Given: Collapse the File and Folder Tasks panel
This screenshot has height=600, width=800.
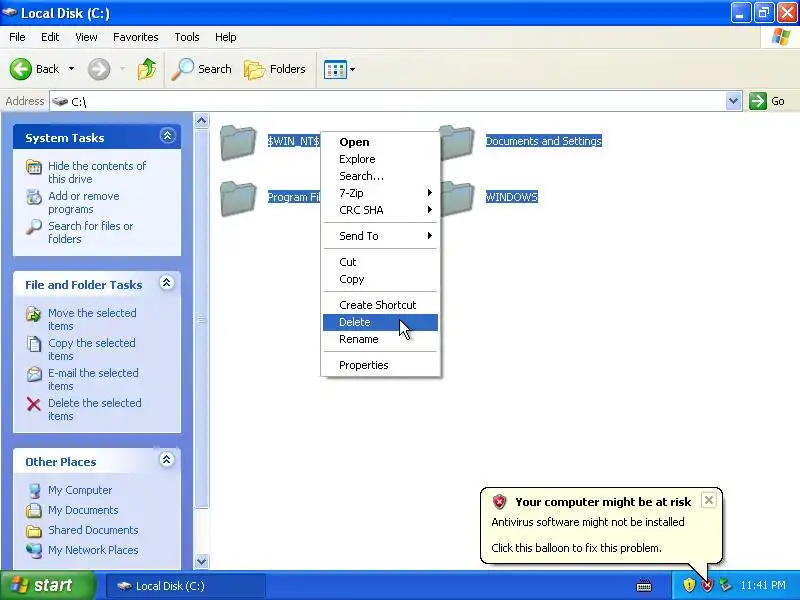Looking at the screenshot, I should [166, 283].
